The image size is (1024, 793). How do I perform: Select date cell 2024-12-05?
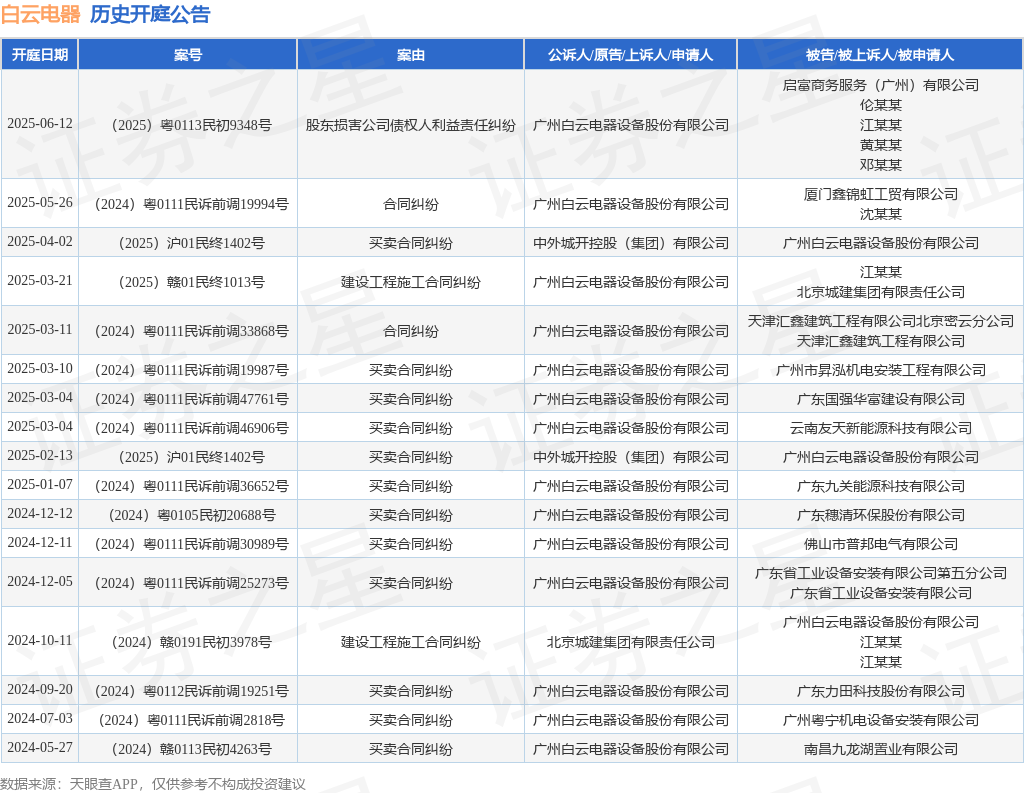pos(40,581)
